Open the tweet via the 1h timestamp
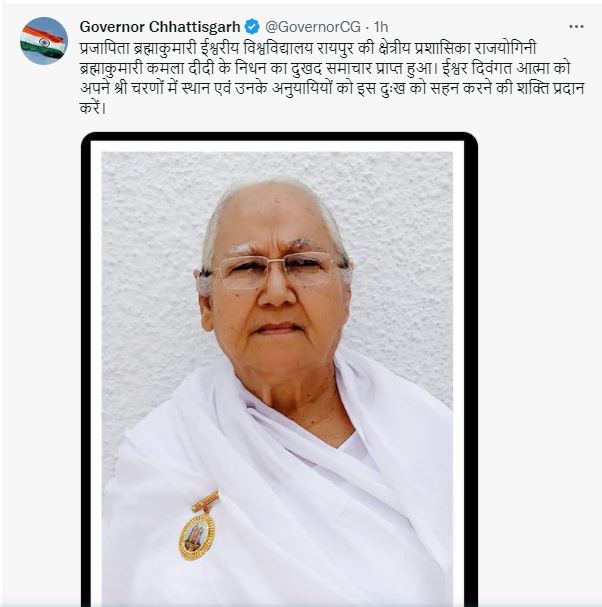The image size is (602, 607). point(381,27)
